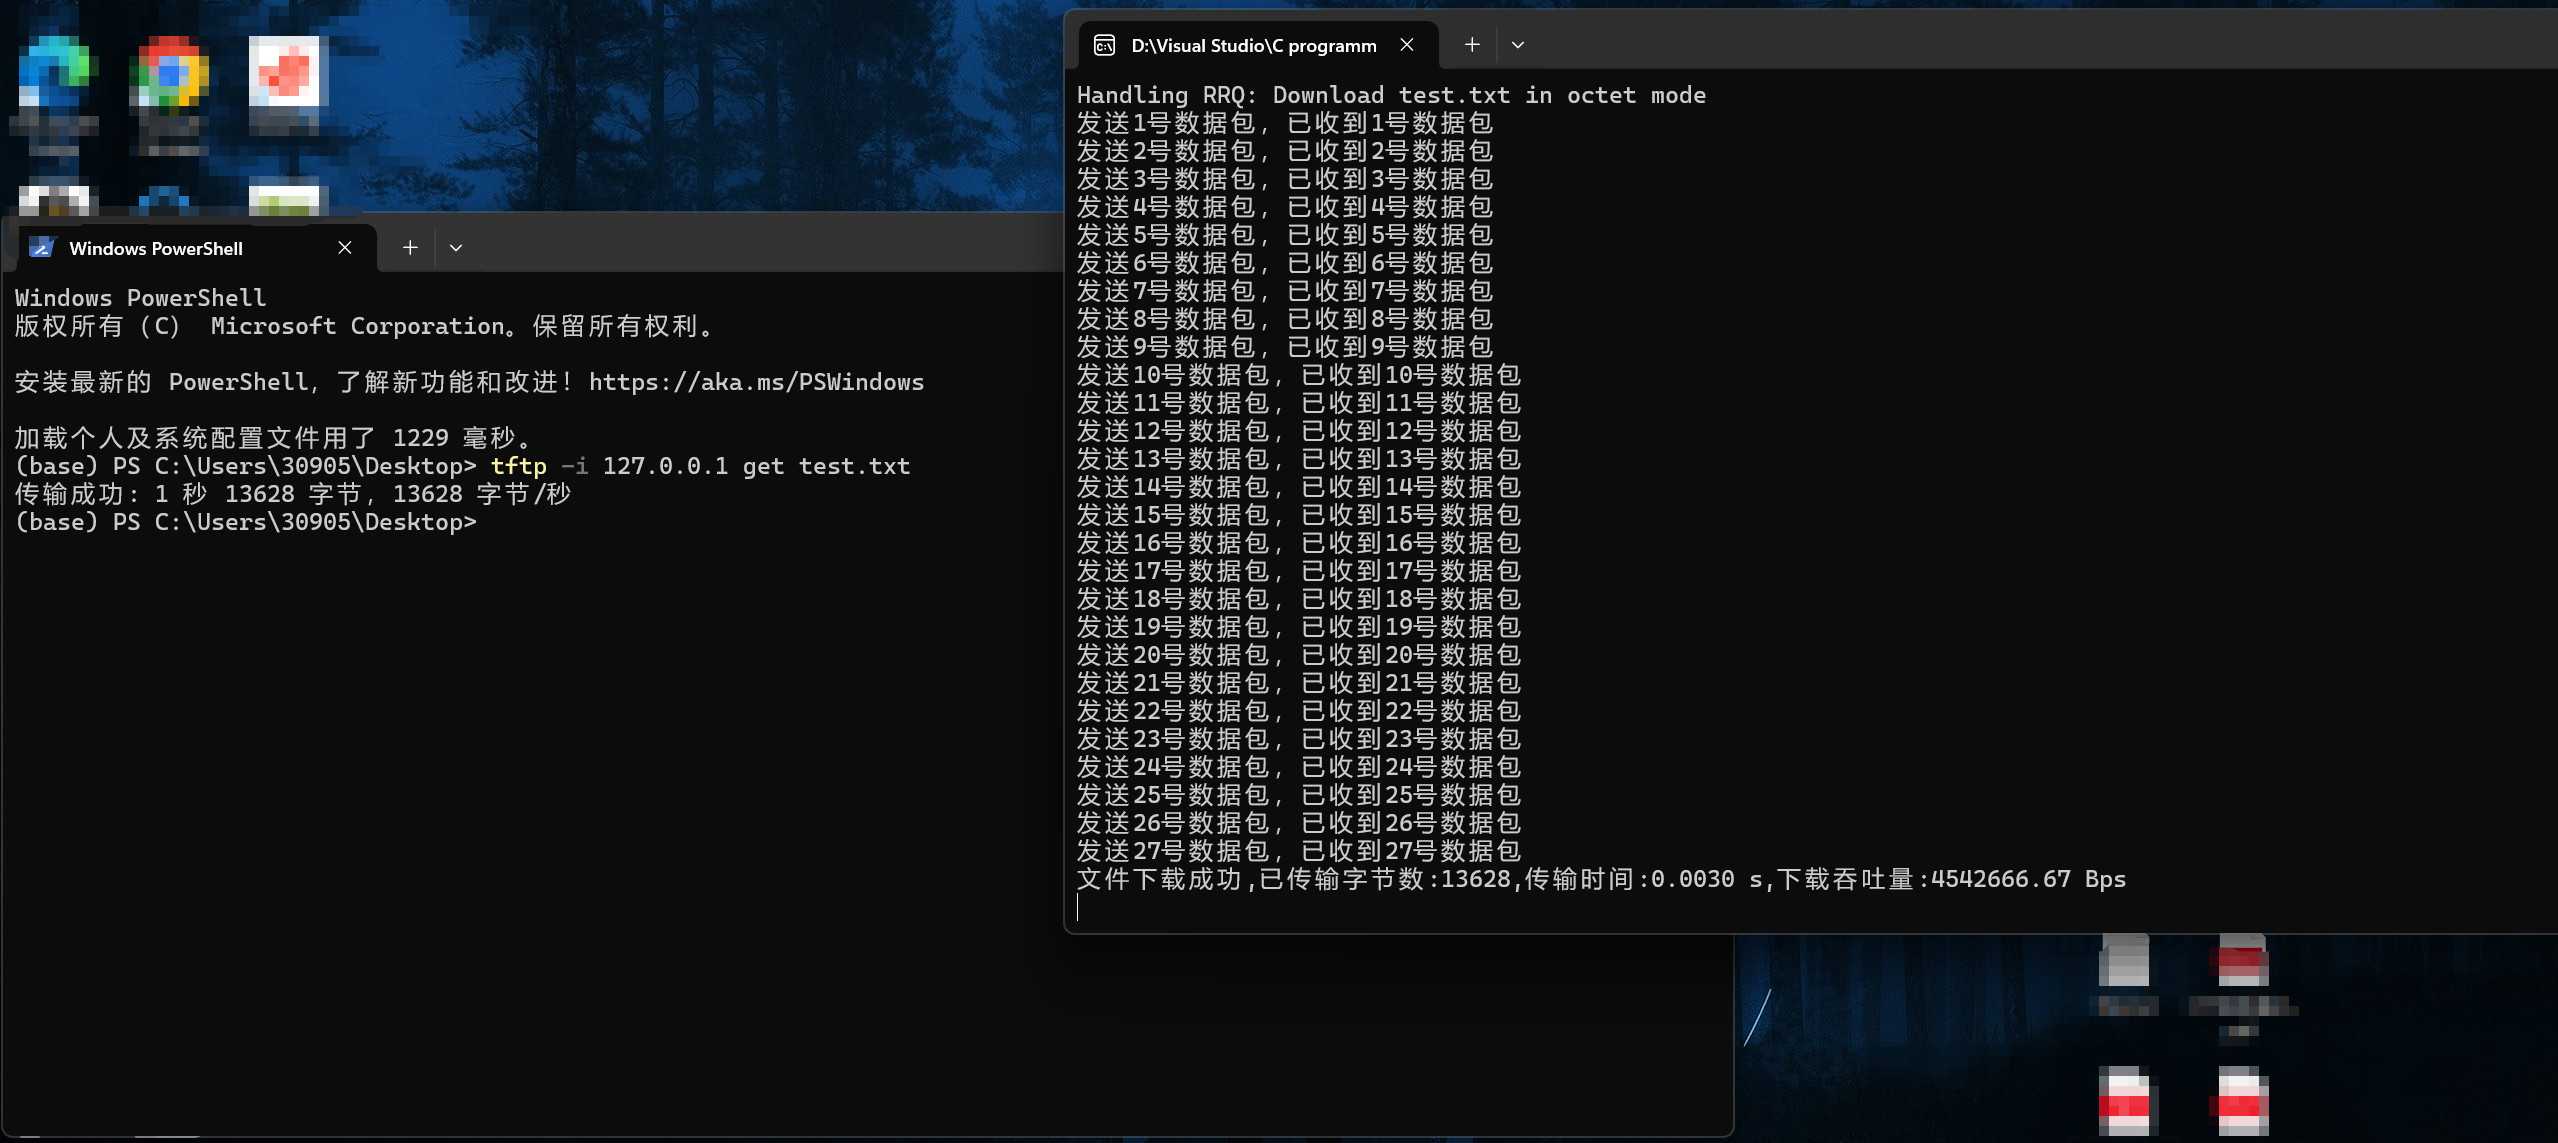Add a new tab in the Visual Studio console window
This screenshot has height=1143, width=2558.
tap(1472, 45)
